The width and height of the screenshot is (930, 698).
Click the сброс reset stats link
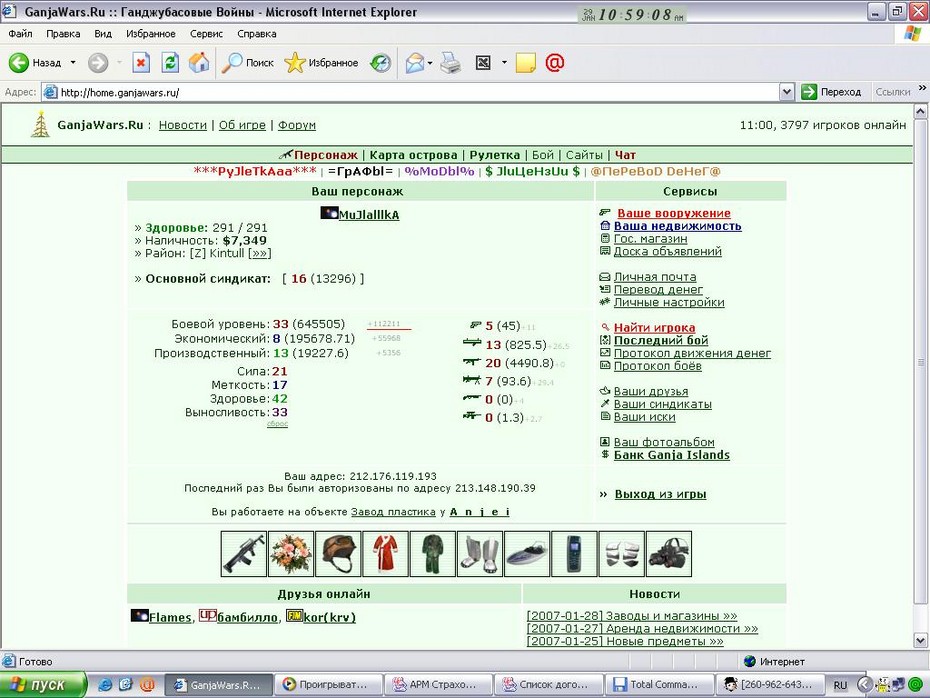[x=277, y=423]
